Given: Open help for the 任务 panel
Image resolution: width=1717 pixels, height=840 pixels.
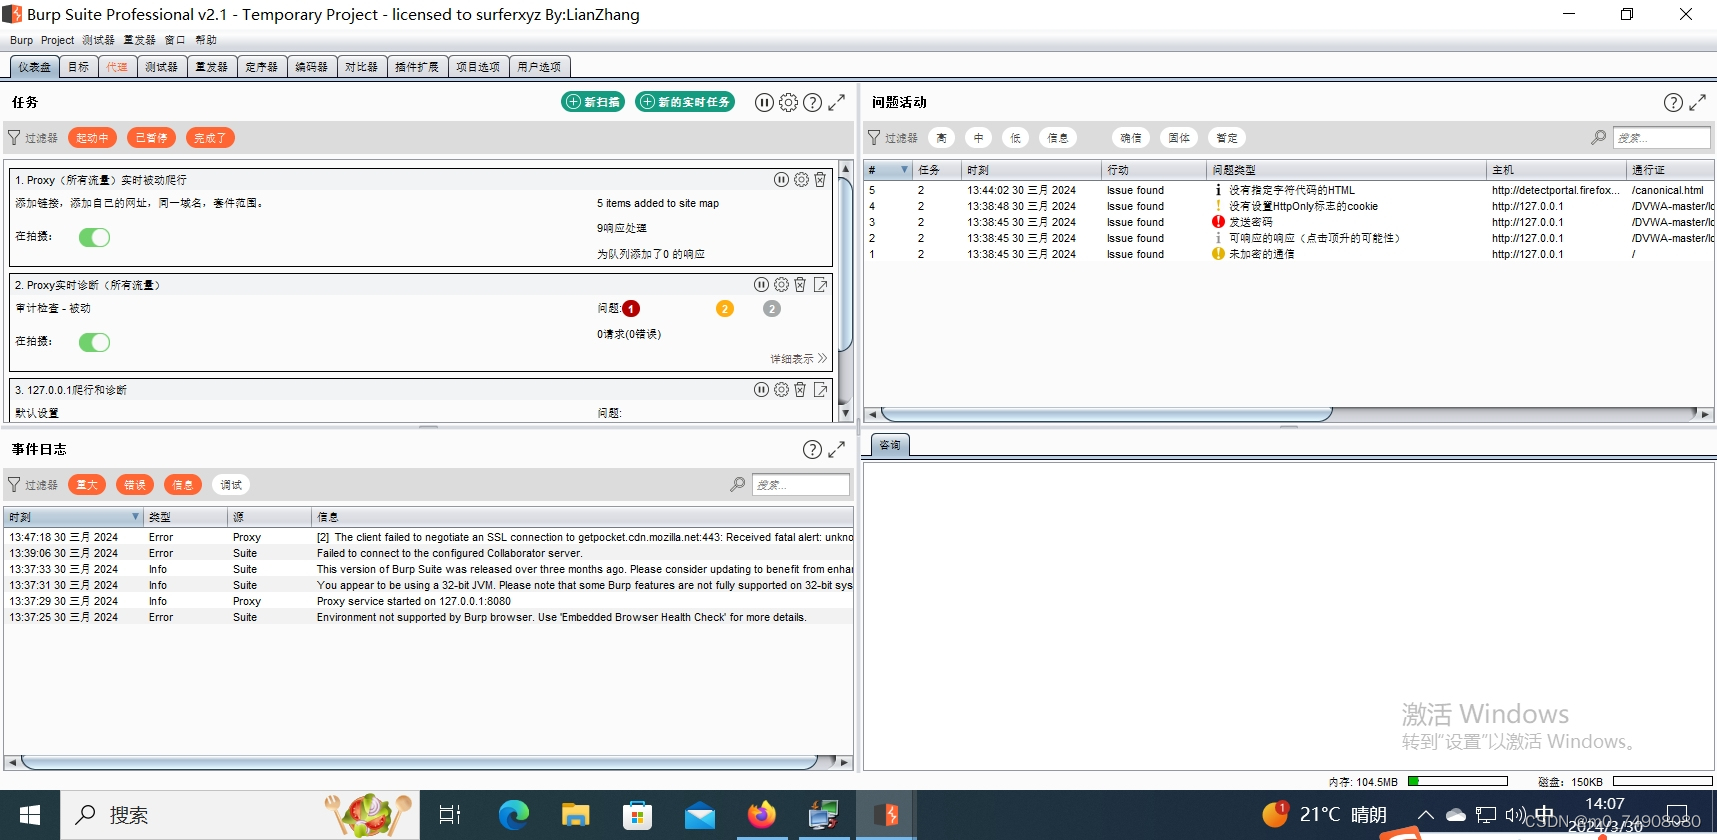Looking at the screenshot, I should pyautogui.click(x=813, y=102).
